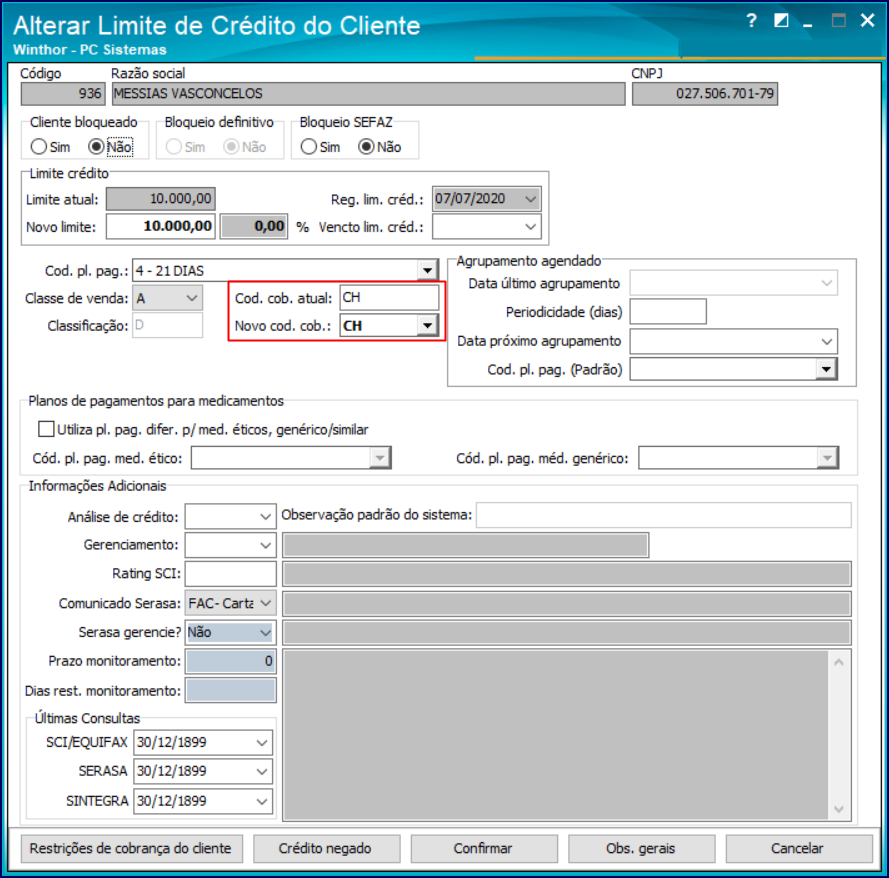Click Rating SCI input field
Screen dimensions: 889x878
click(x=230, y=574)
